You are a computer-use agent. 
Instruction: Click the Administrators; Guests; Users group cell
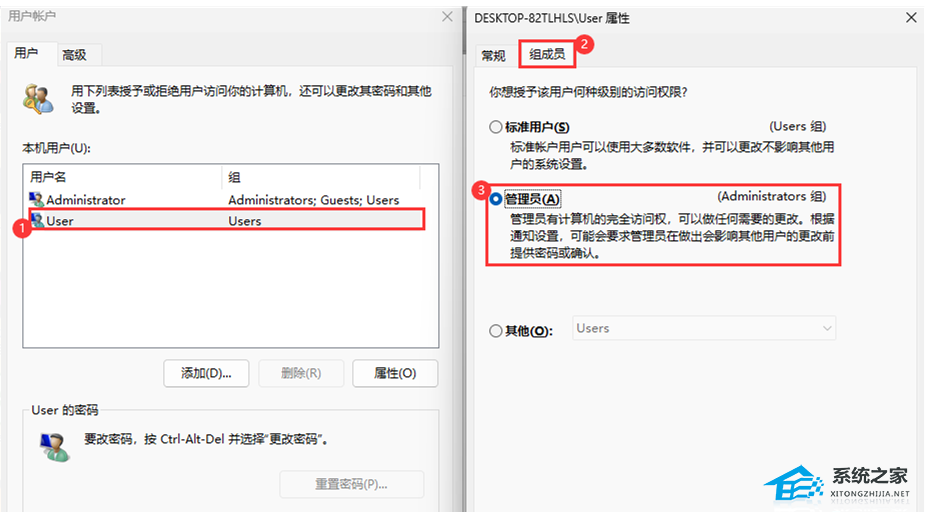[314, 200]
